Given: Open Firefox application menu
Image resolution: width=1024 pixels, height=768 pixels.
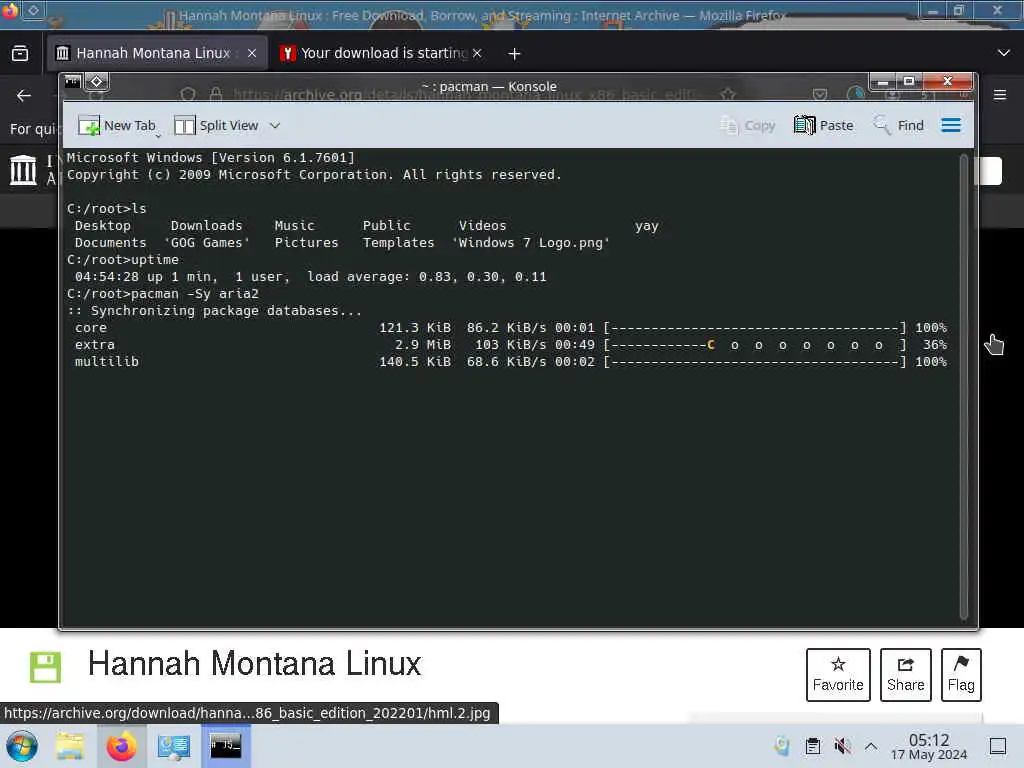Looking at the screenshot, I should pos(1000,95).
